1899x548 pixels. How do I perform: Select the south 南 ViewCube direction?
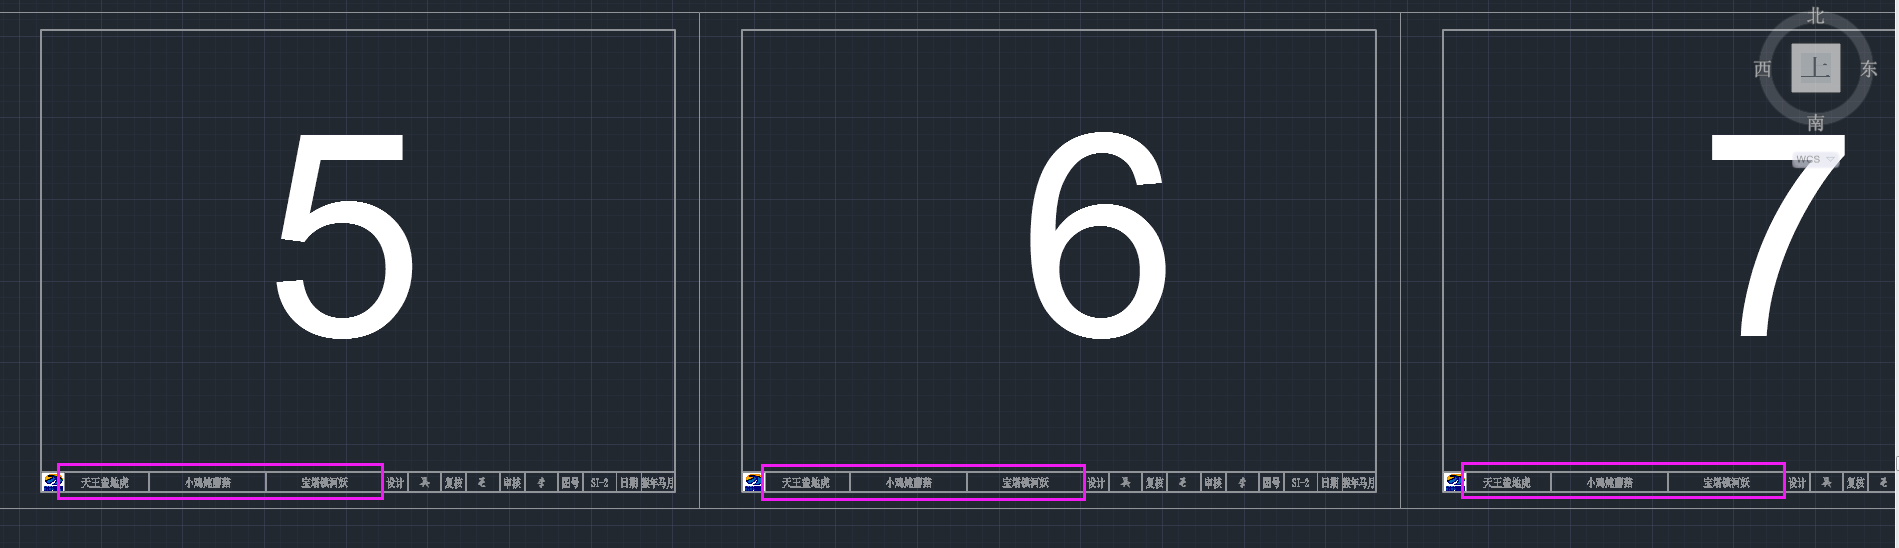click(x=1816, y=123)
